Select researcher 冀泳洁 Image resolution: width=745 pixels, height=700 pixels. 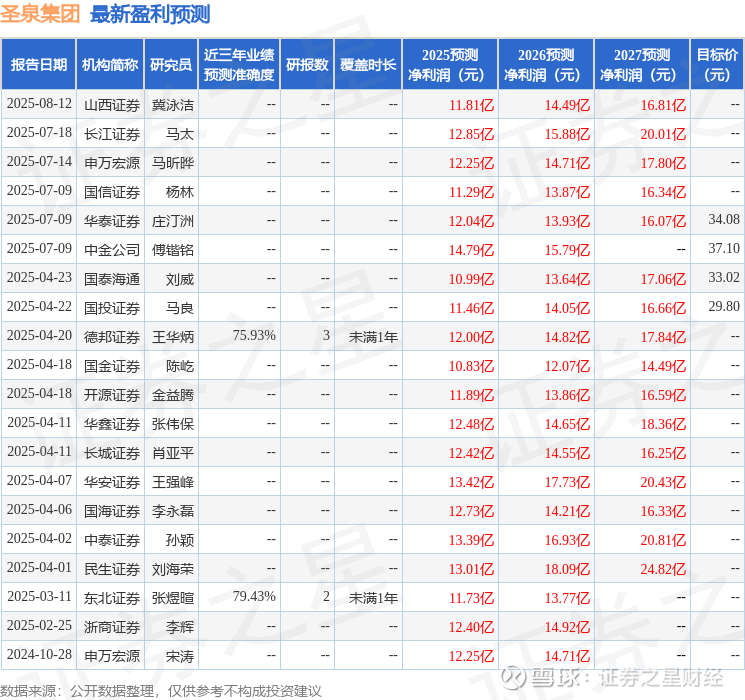[173, 105]
